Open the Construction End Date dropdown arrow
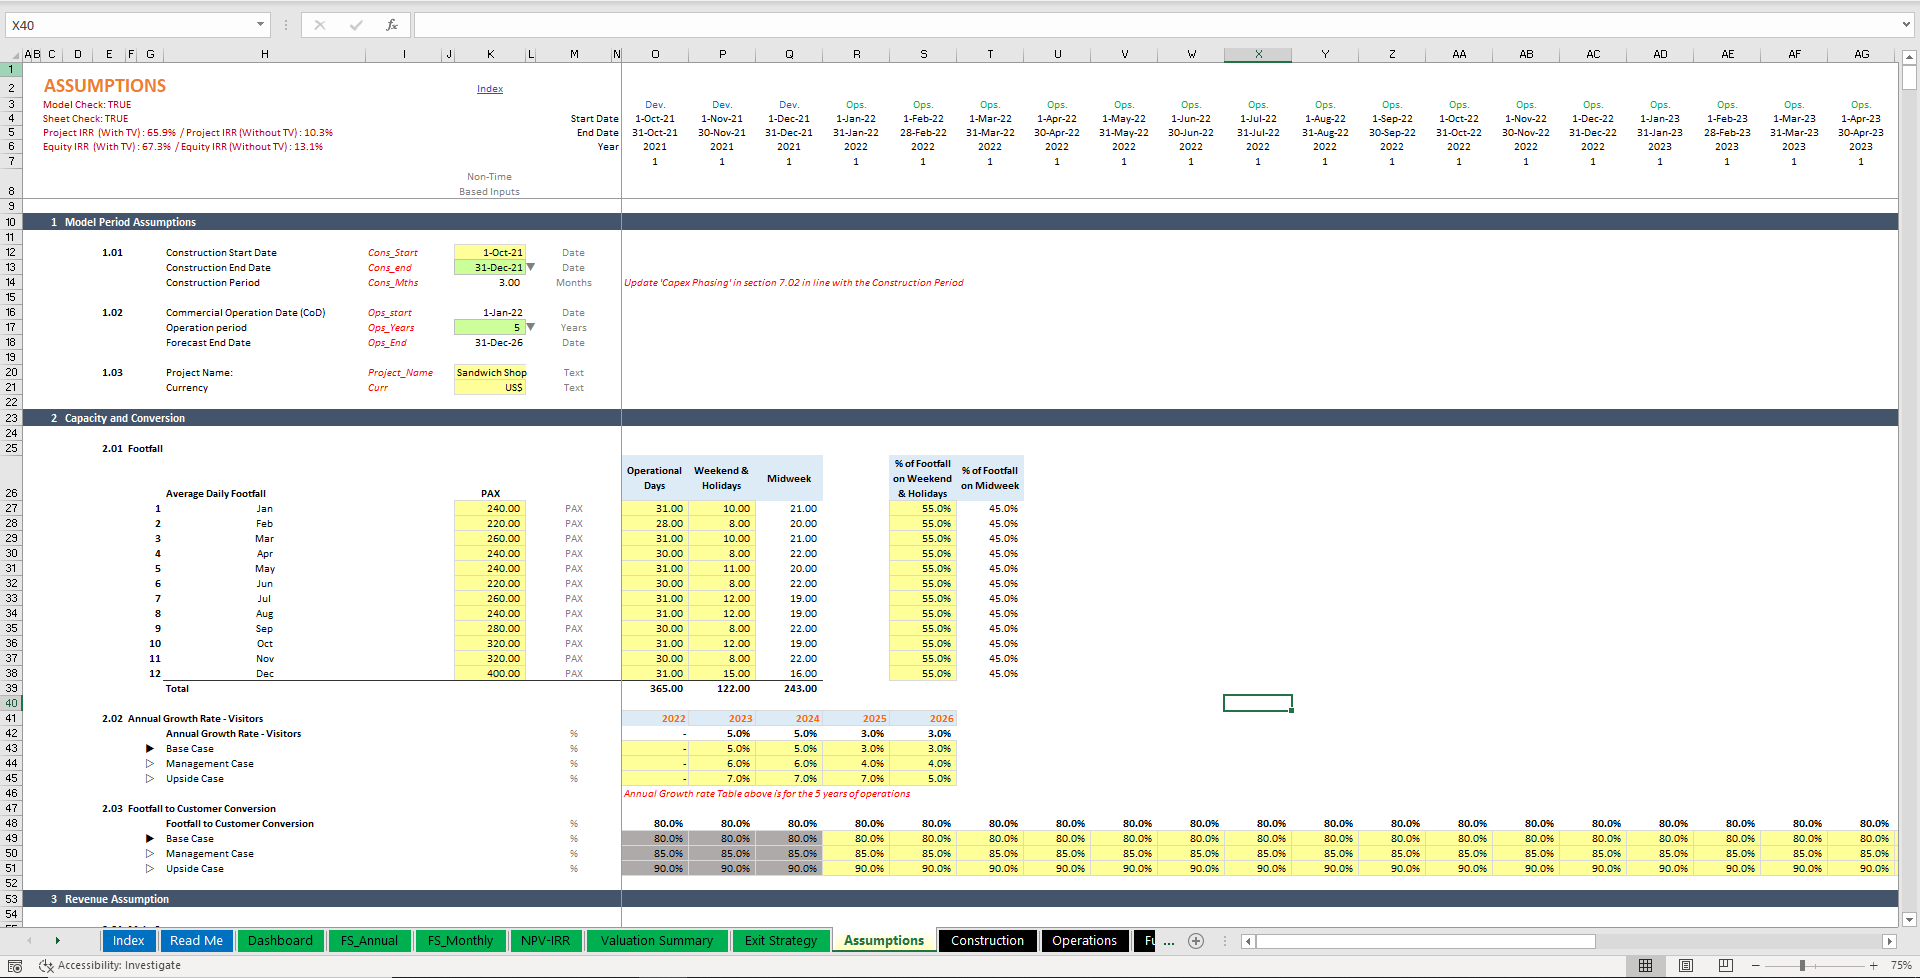 tap(531, 267)
